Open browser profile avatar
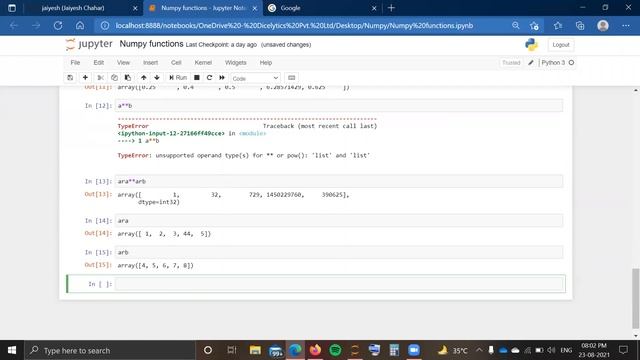 tap(603, 25)
